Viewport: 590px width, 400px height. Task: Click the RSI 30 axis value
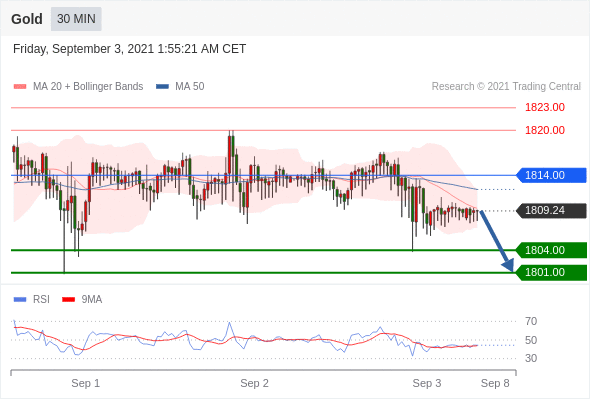(x=531, y=358)
